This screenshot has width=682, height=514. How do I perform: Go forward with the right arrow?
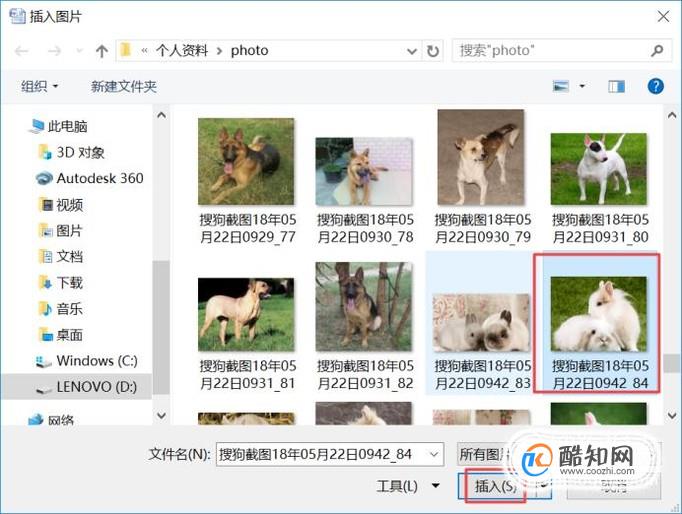(54, 51)
